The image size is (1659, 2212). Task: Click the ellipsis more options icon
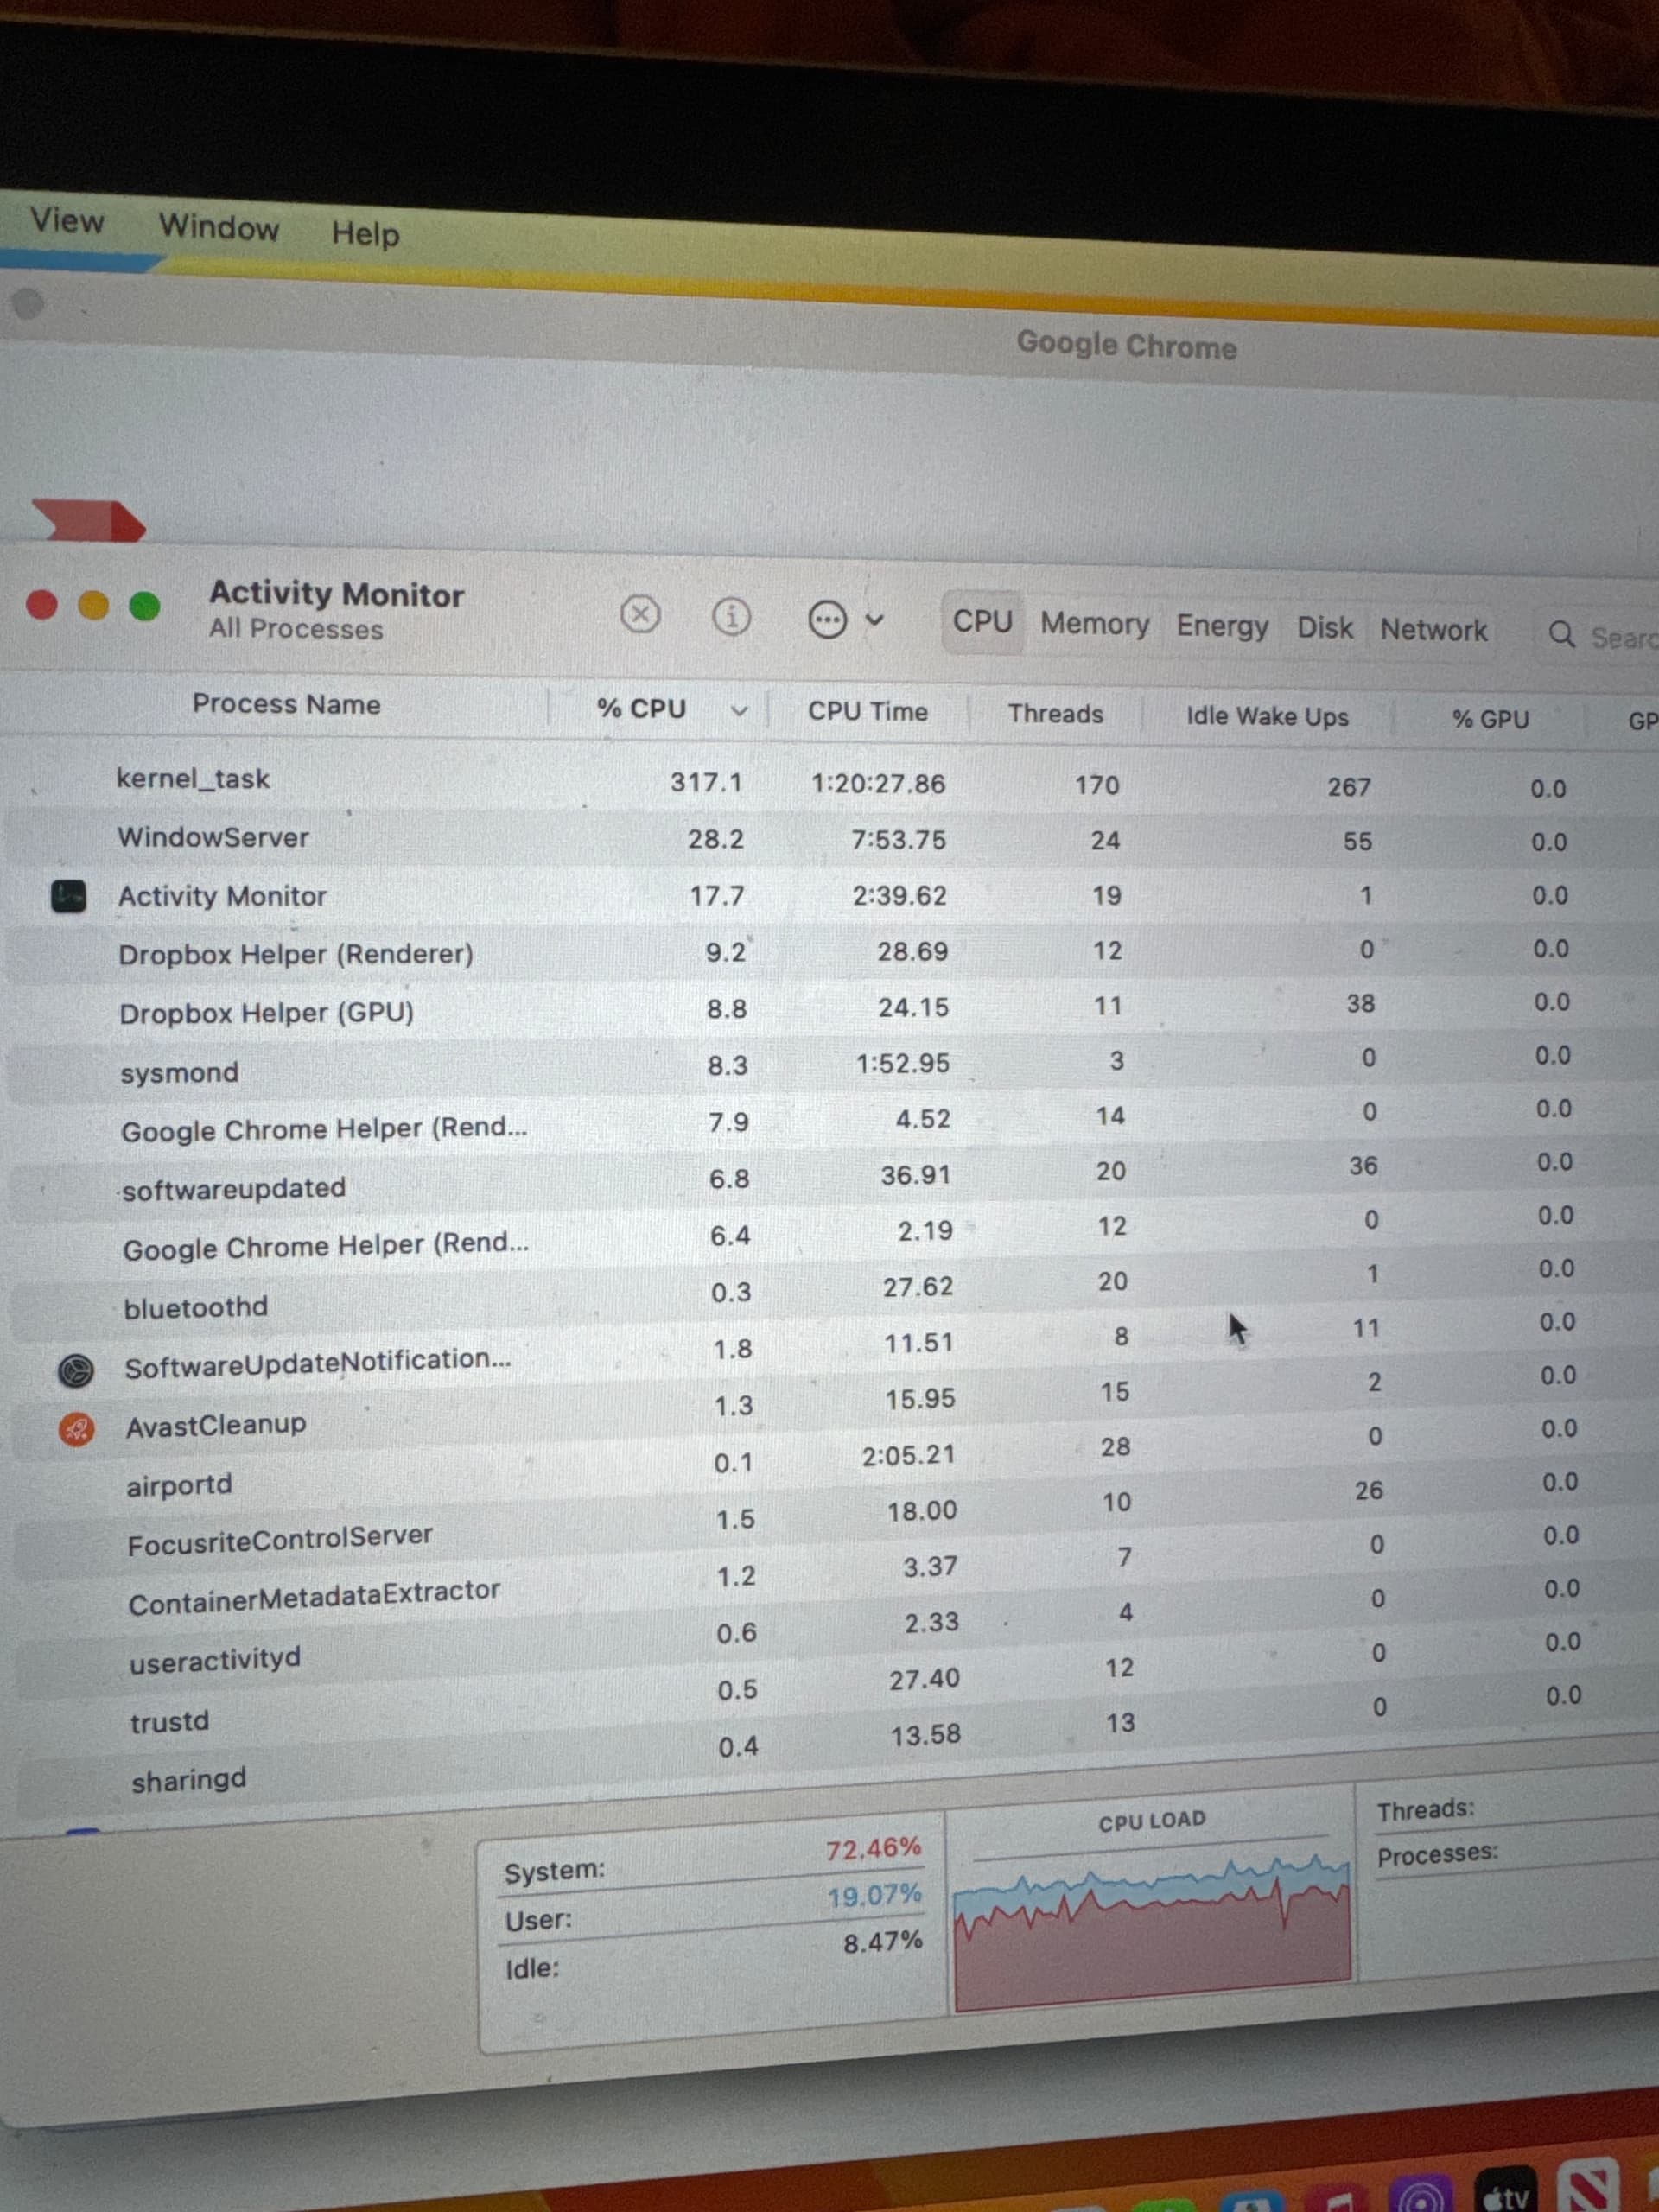[x=827, y=620]
